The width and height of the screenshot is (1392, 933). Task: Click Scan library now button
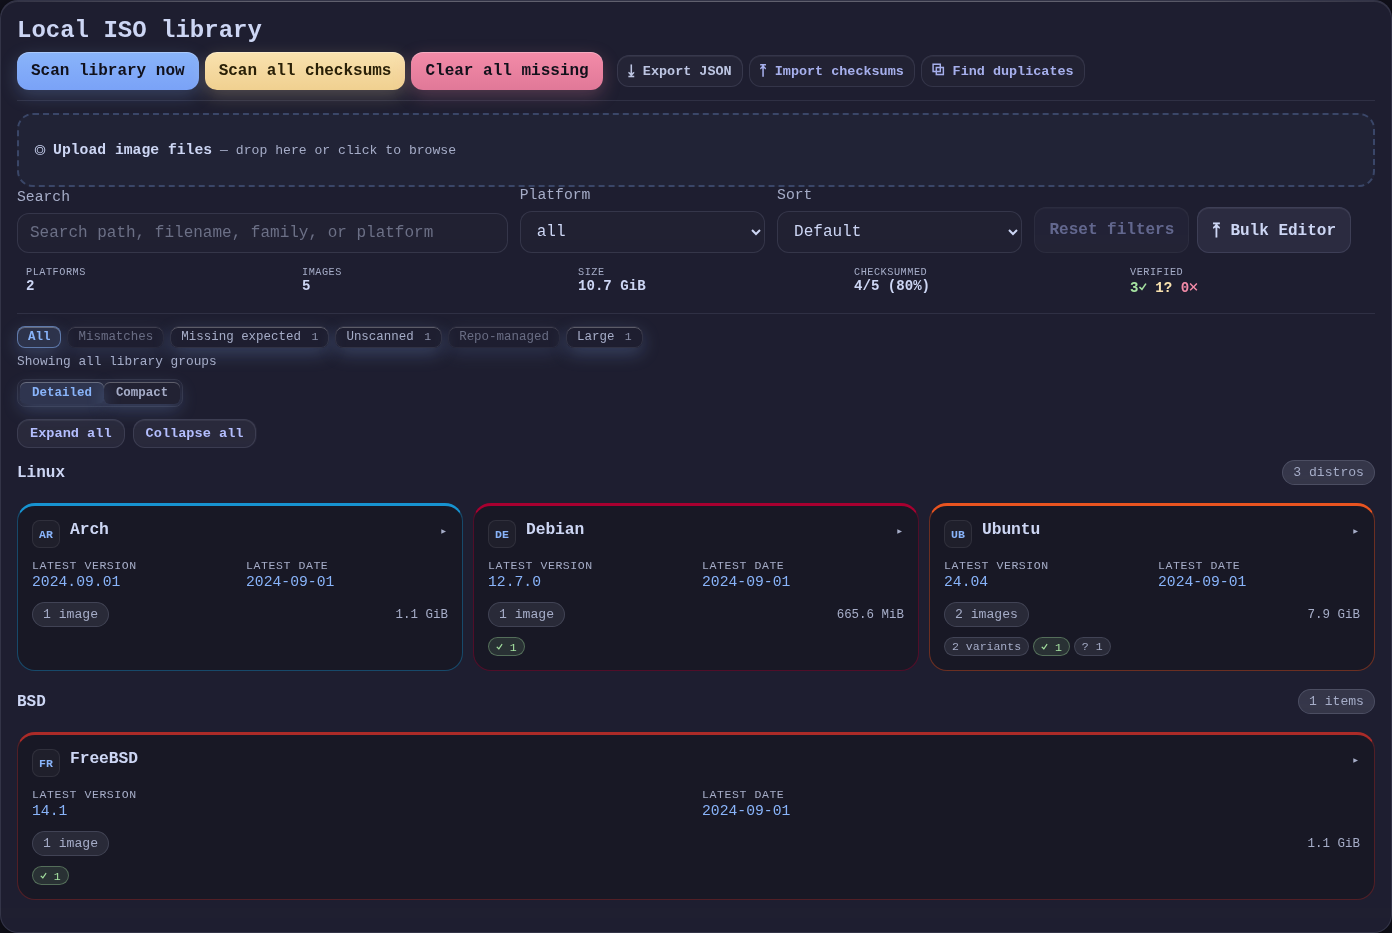pyautogui.click(x=108, y=71)
